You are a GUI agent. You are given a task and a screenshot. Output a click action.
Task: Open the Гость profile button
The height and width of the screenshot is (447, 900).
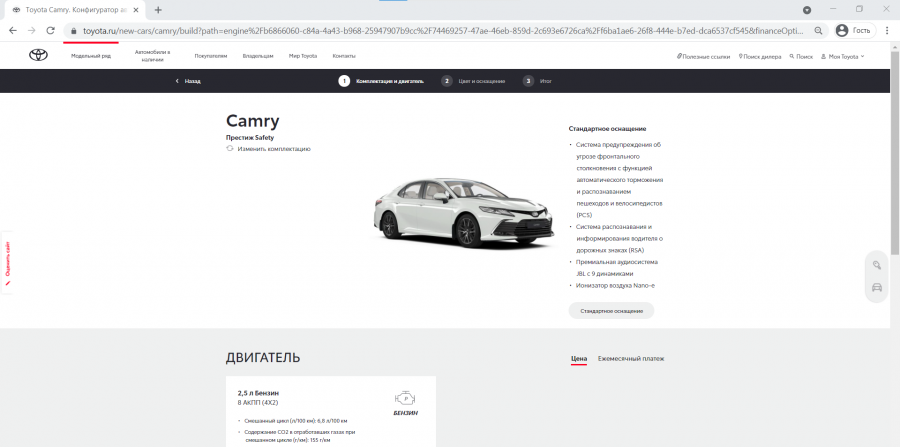pyautogui.click(x=855, y=30)
